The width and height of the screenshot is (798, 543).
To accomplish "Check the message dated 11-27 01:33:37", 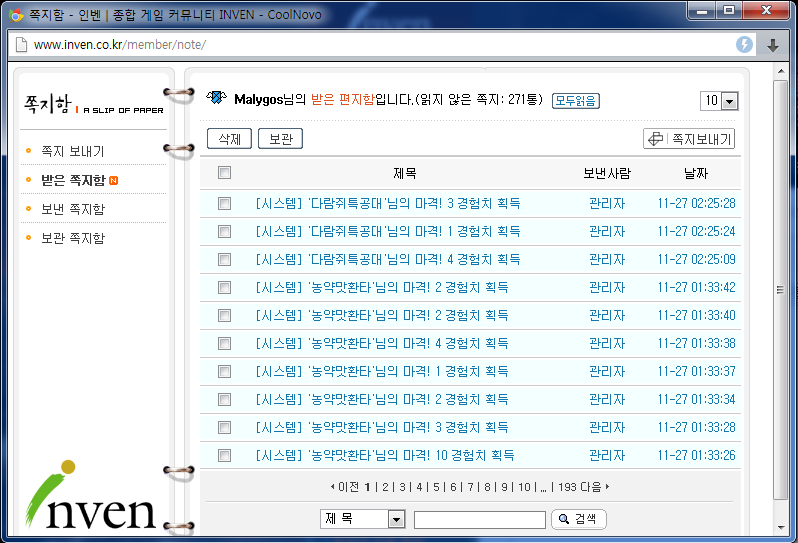I will 224,371.
